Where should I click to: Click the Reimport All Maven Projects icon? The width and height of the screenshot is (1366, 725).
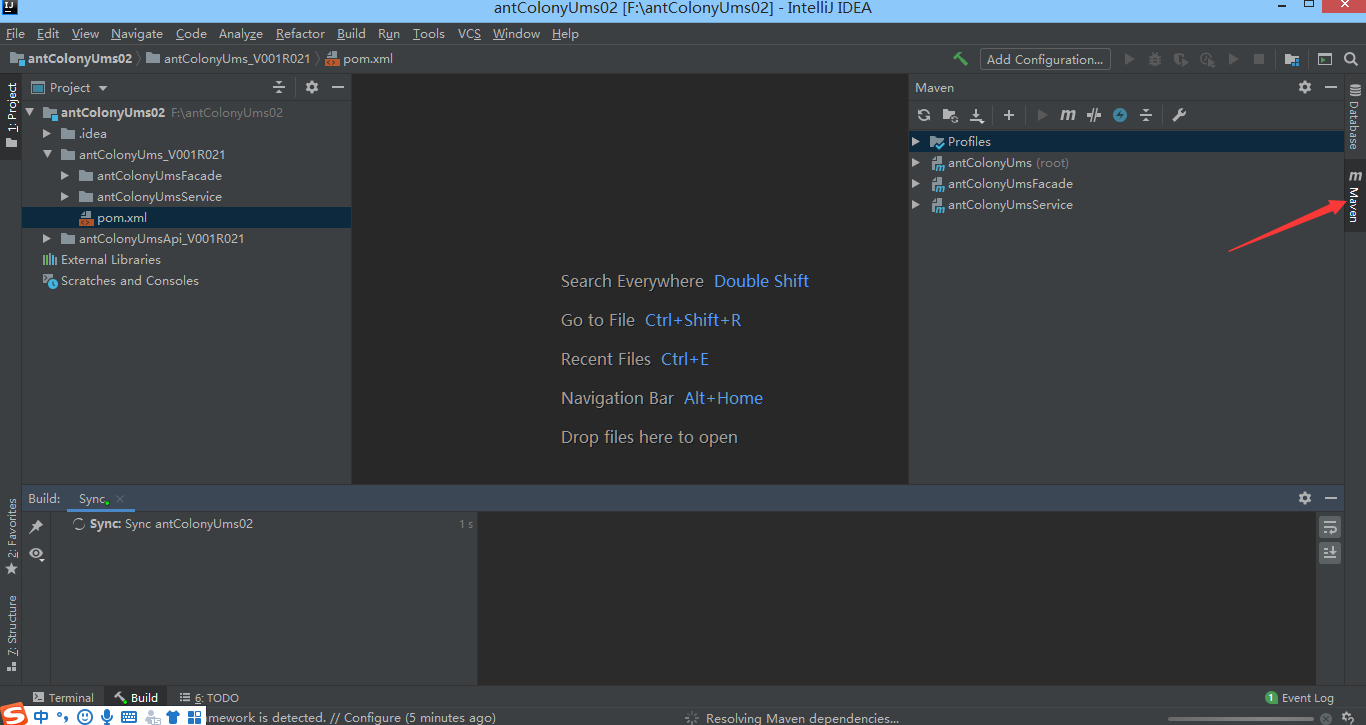(x=924, y=115)
